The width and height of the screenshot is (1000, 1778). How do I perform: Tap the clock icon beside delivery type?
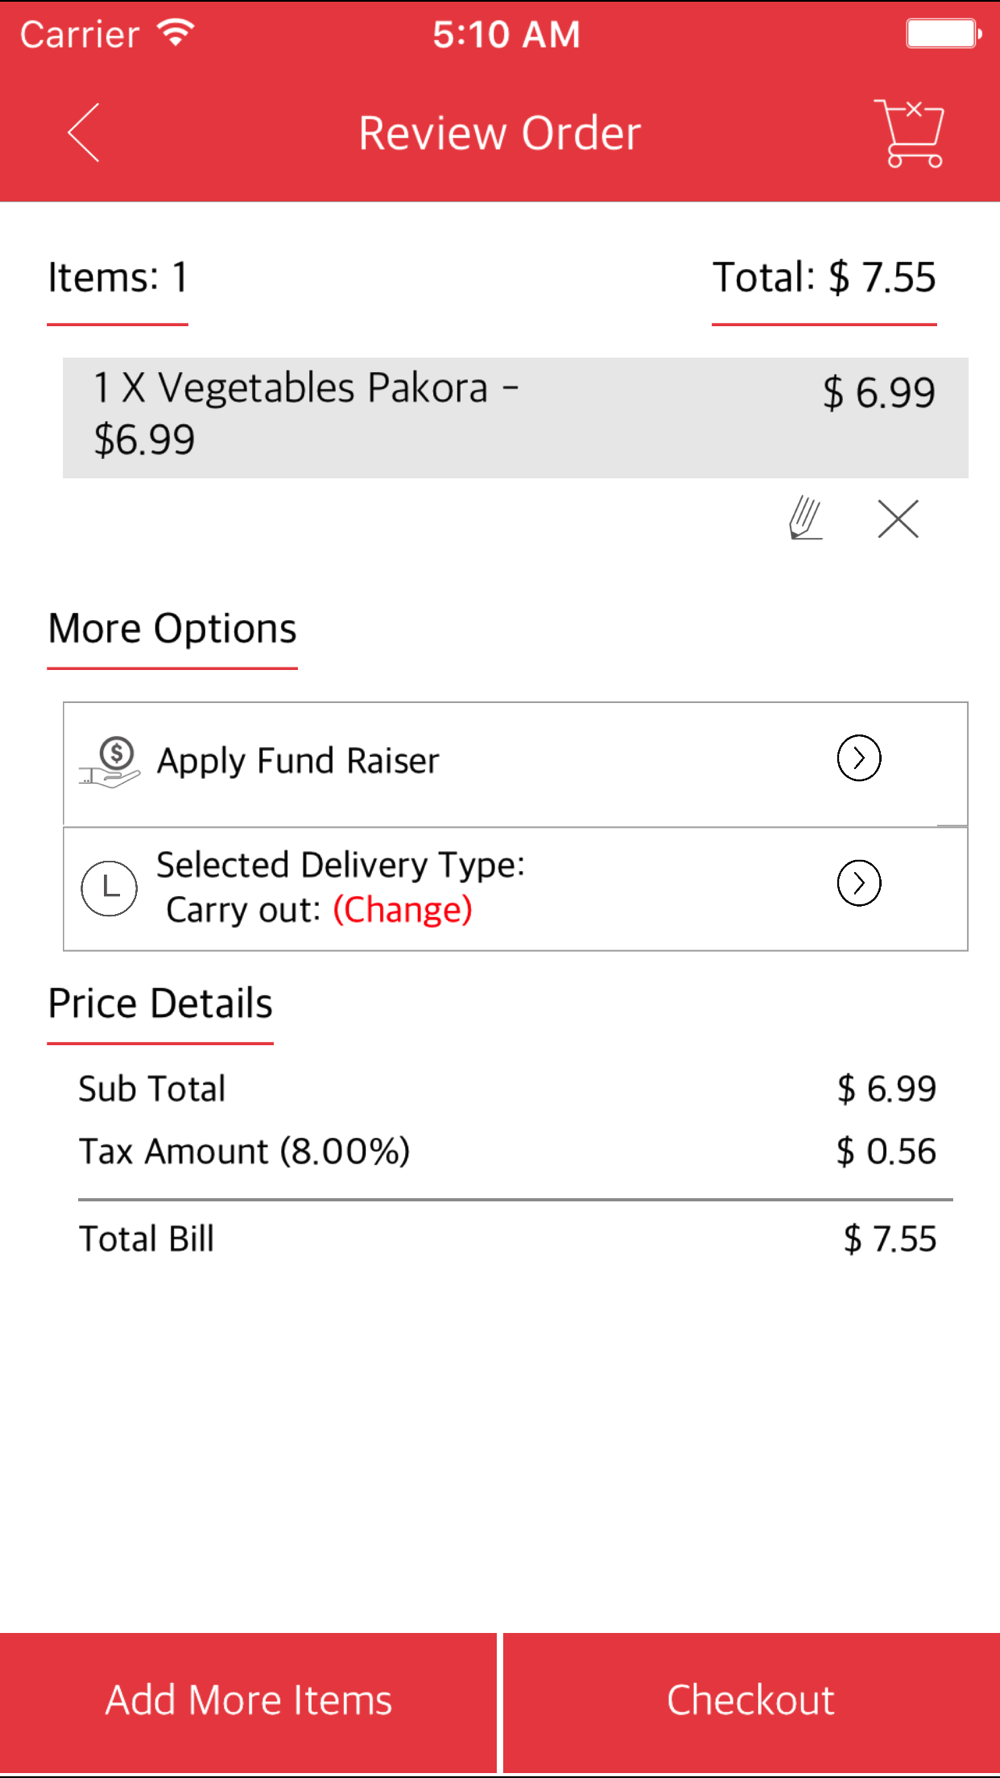pos(109,887)
